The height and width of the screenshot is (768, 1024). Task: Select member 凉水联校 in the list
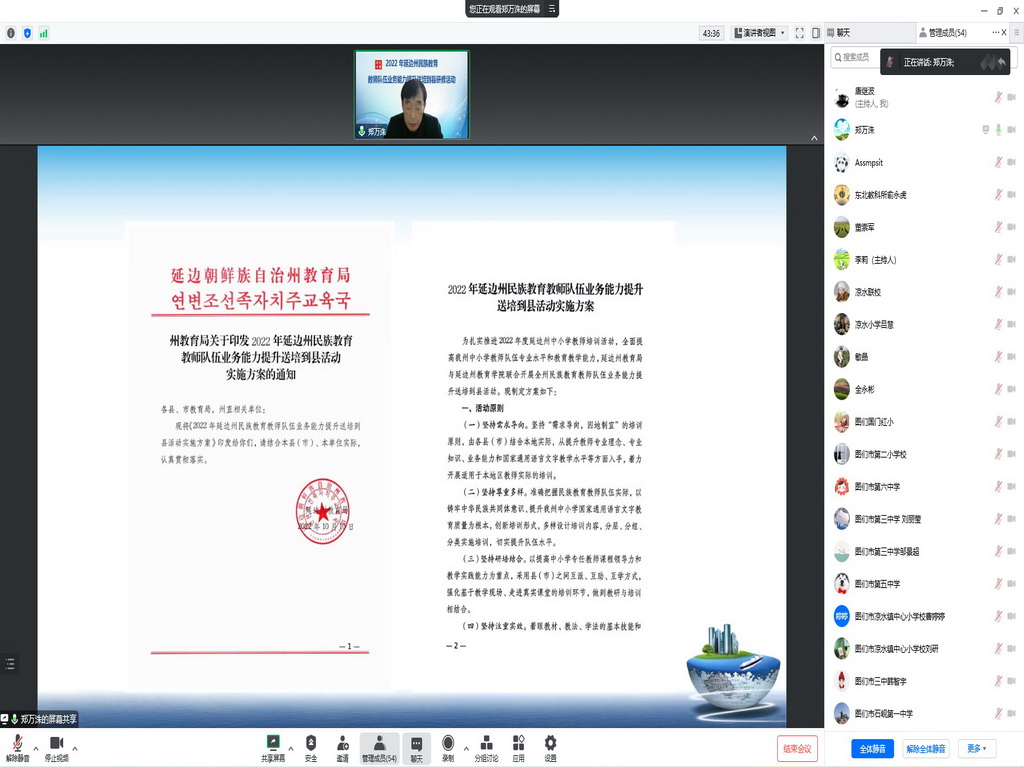(x=924, y=292)
